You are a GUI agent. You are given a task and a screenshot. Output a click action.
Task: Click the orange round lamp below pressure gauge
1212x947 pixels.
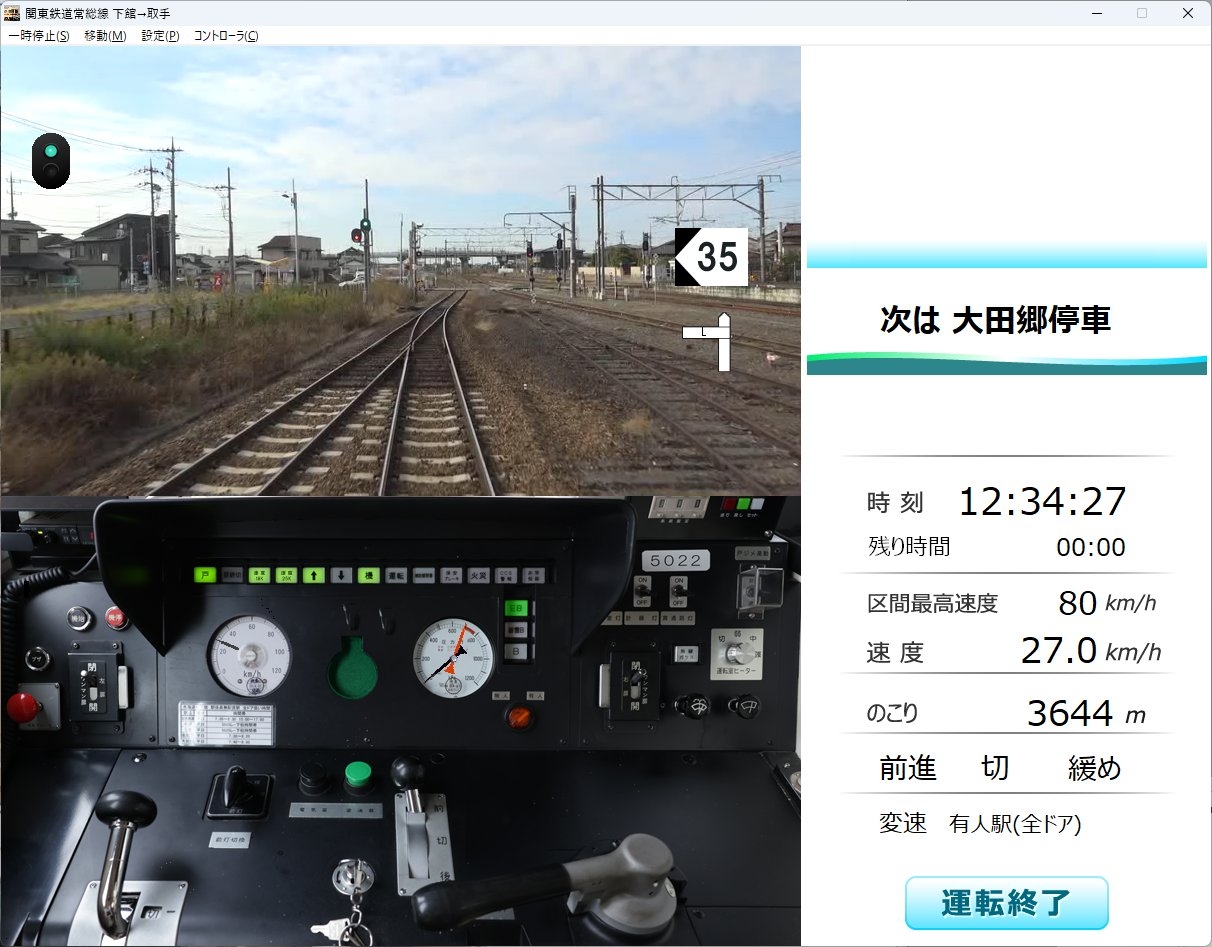518,716
